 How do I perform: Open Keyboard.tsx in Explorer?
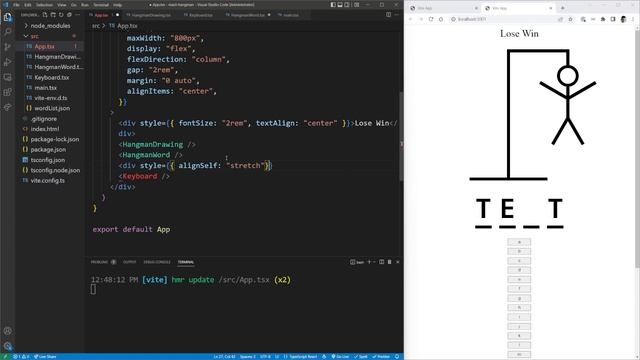point(51,77)
